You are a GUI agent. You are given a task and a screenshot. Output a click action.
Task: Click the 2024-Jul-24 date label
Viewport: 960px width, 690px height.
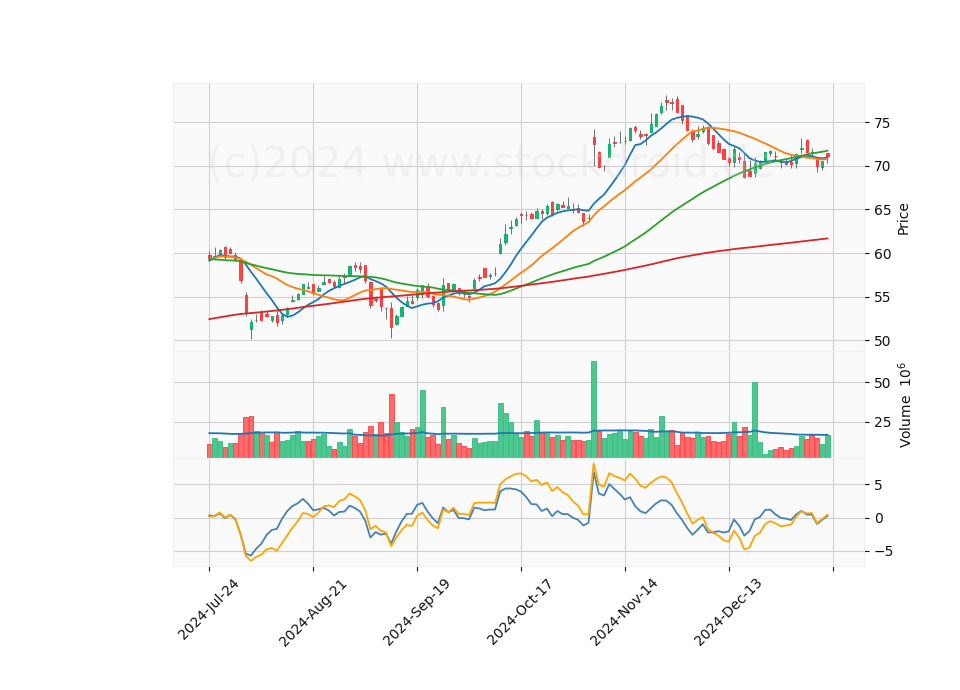click(208, 610)
